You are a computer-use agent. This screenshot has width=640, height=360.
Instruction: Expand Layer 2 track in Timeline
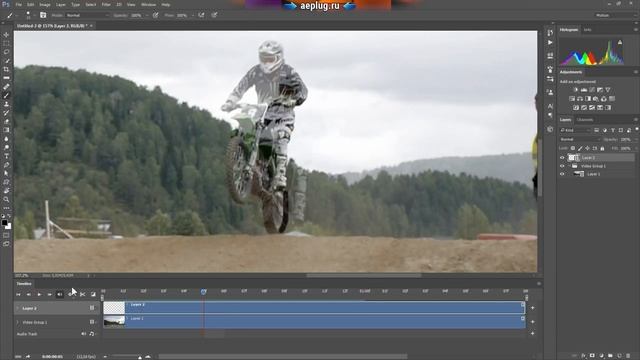pyautogui.click(x=18, y=308)
